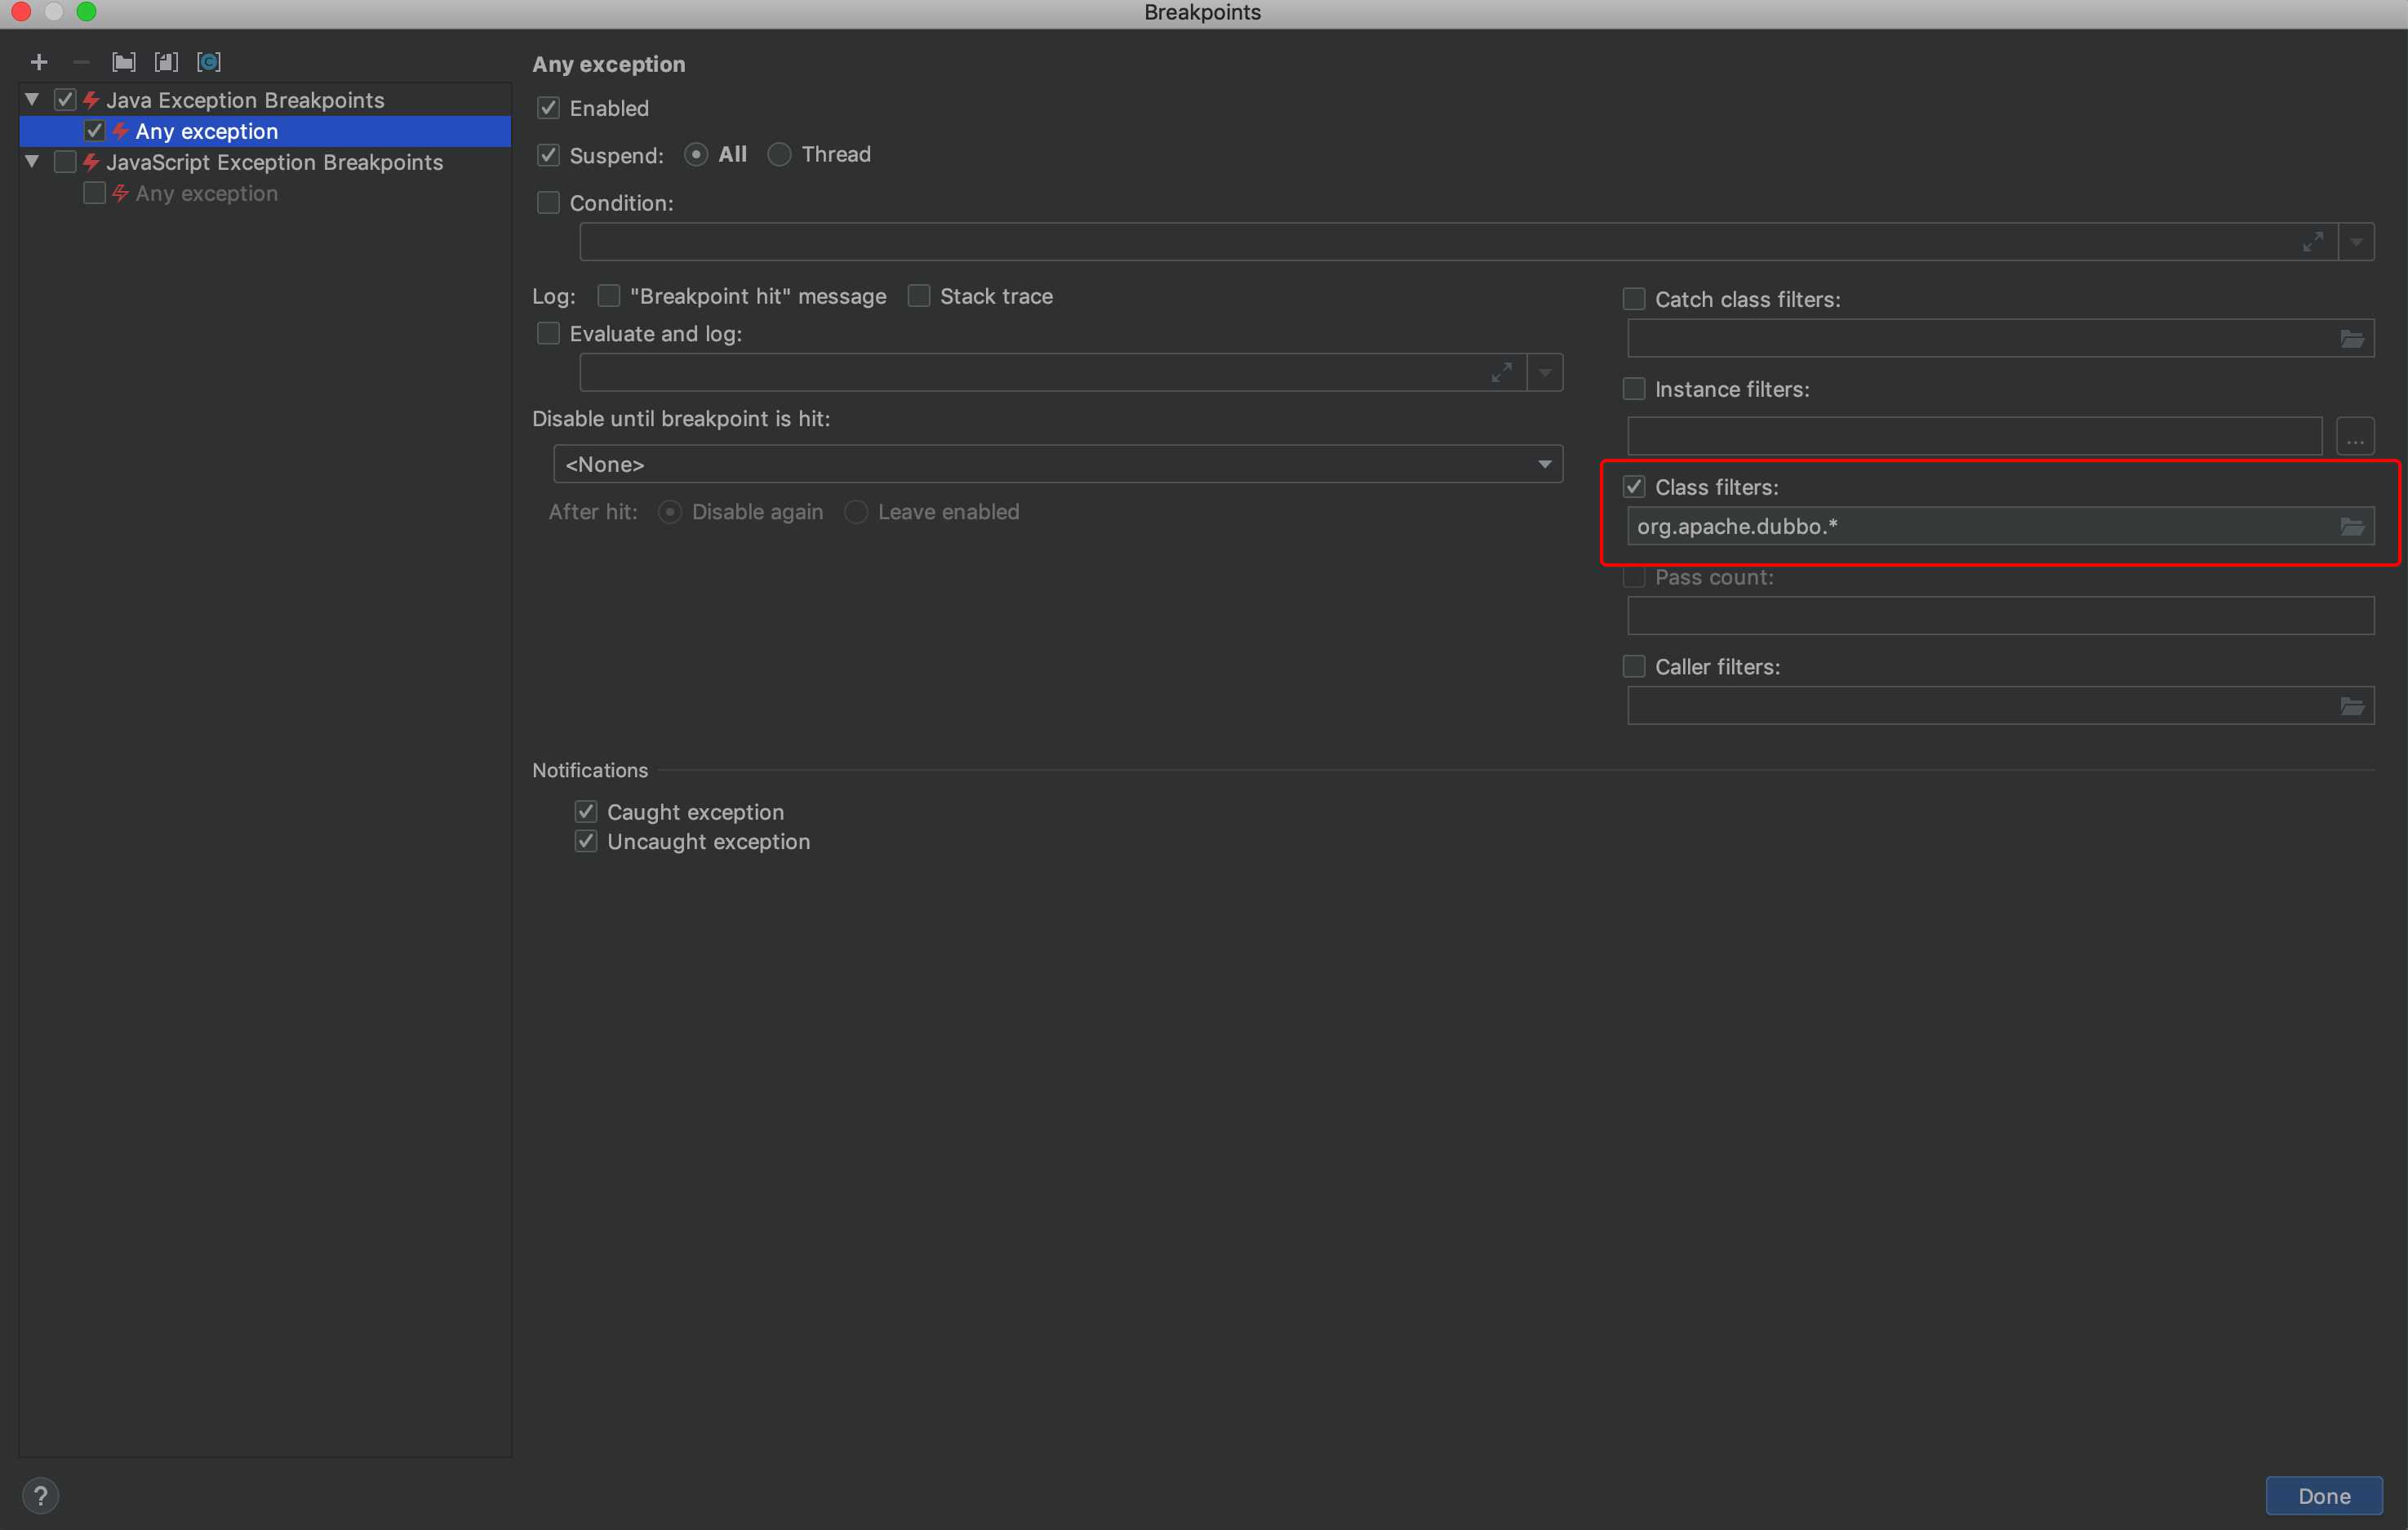Viewport: 2408px width, 1530px height.
Task: Click the Done button
Action: pos(2326,1495)
